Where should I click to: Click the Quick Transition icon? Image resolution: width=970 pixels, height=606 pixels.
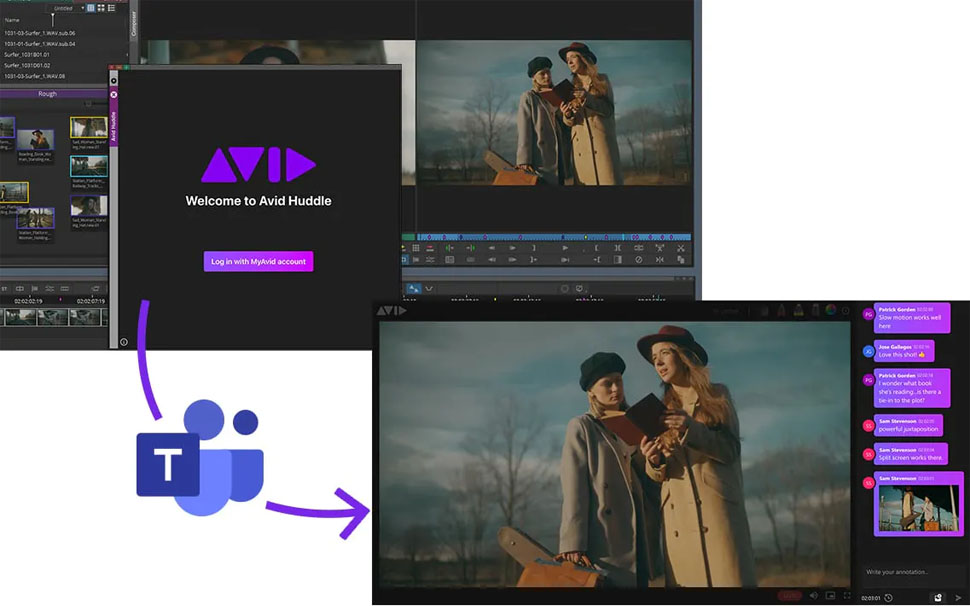(617, 260)
